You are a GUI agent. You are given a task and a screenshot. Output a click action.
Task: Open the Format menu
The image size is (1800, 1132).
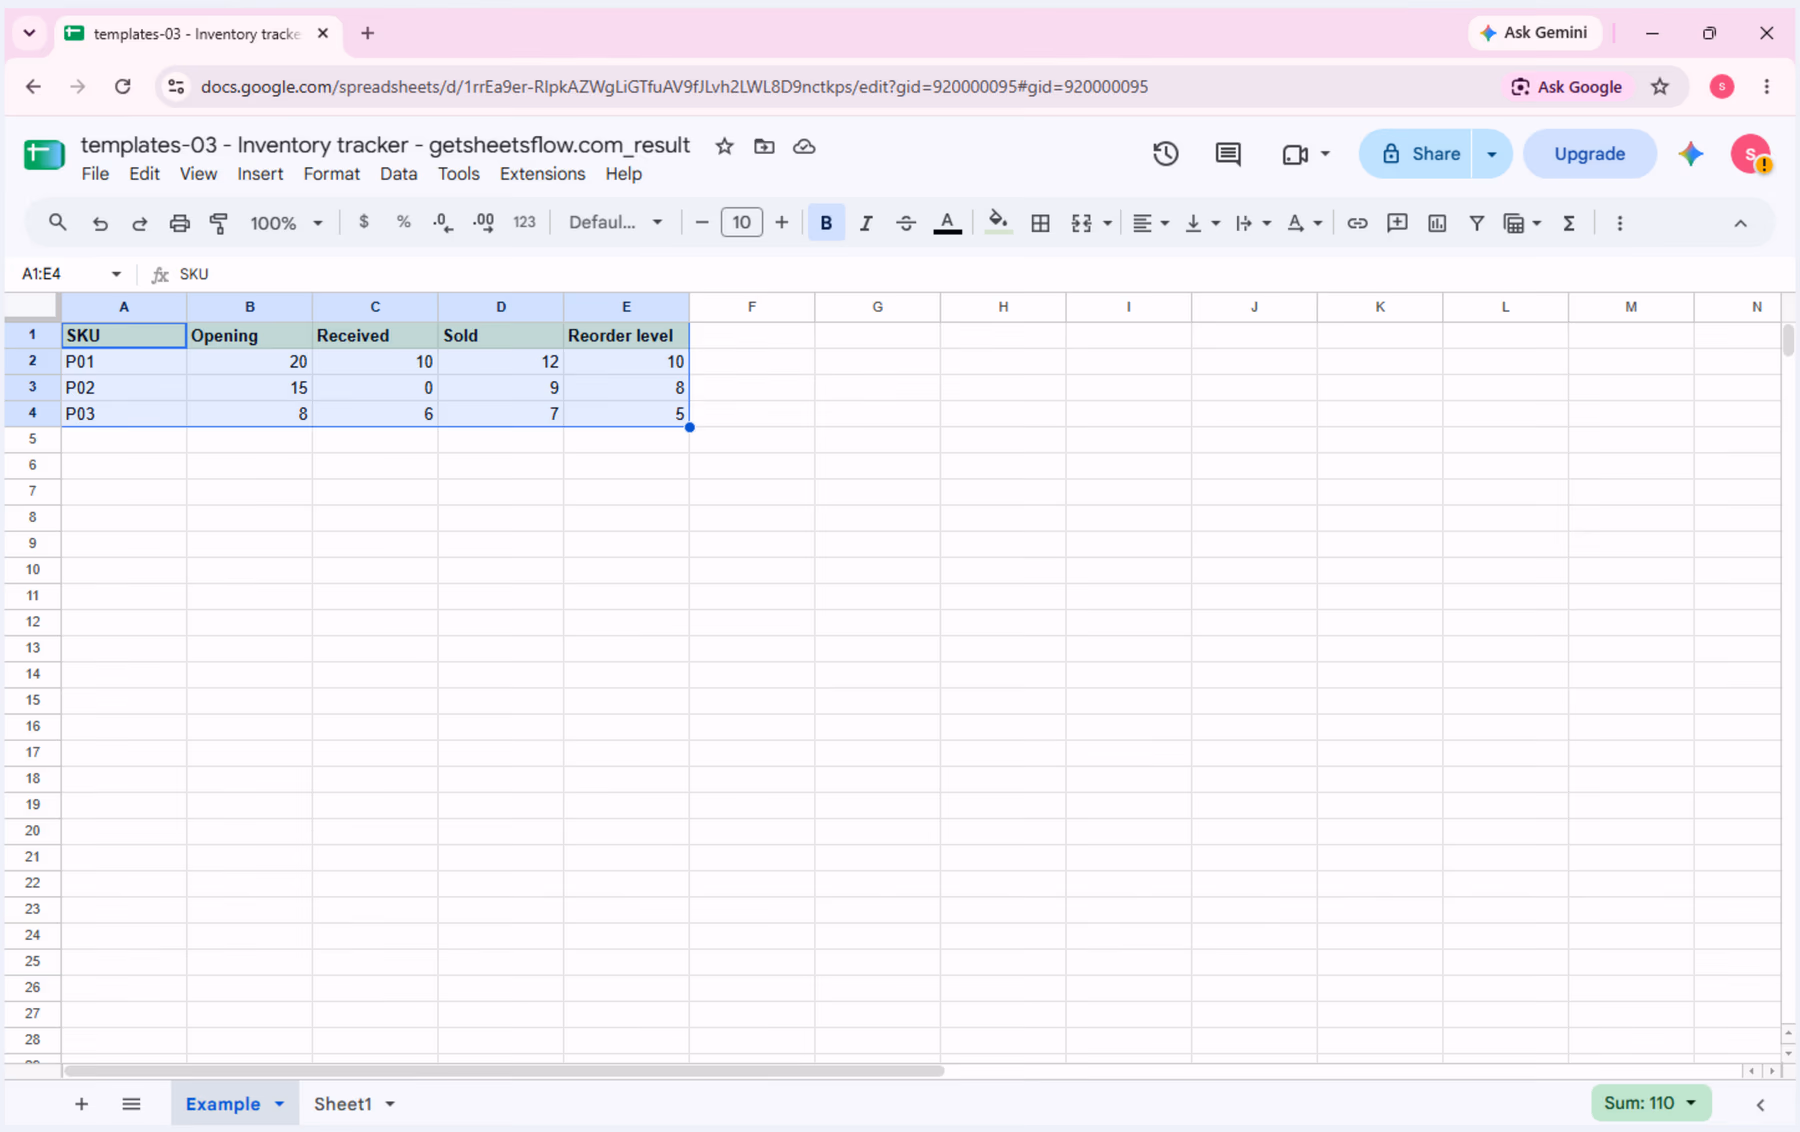coord(331,174)
